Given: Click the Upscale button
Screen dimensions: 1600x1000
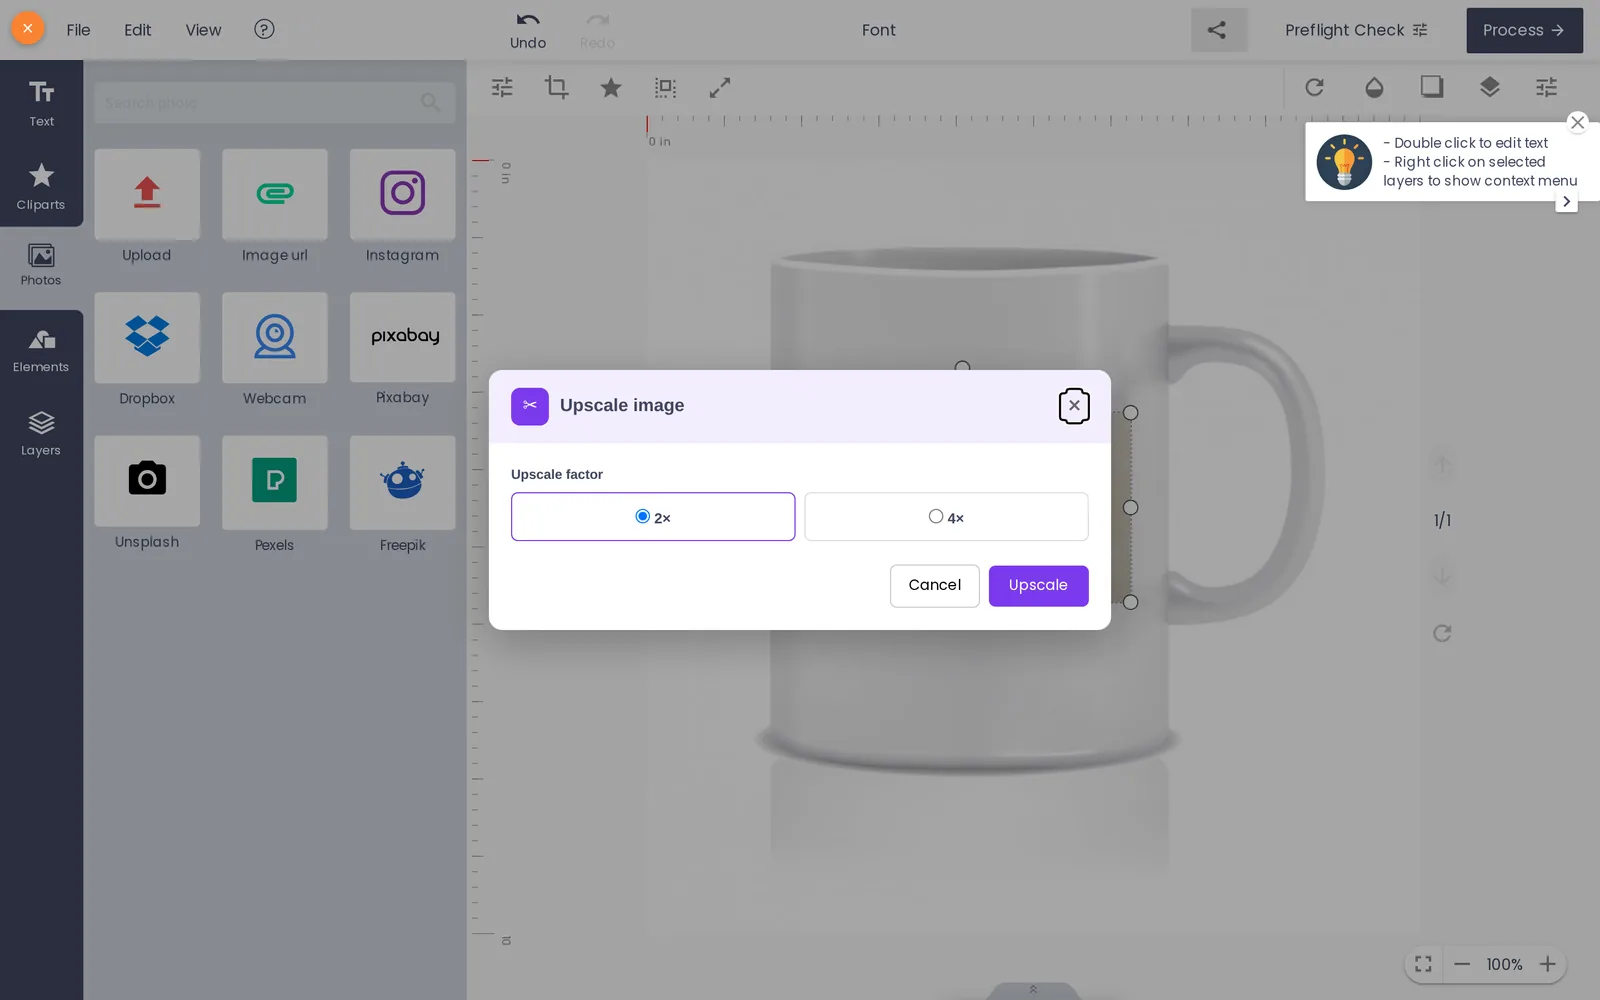Looking at the screenshot, I should point(1038,585).
